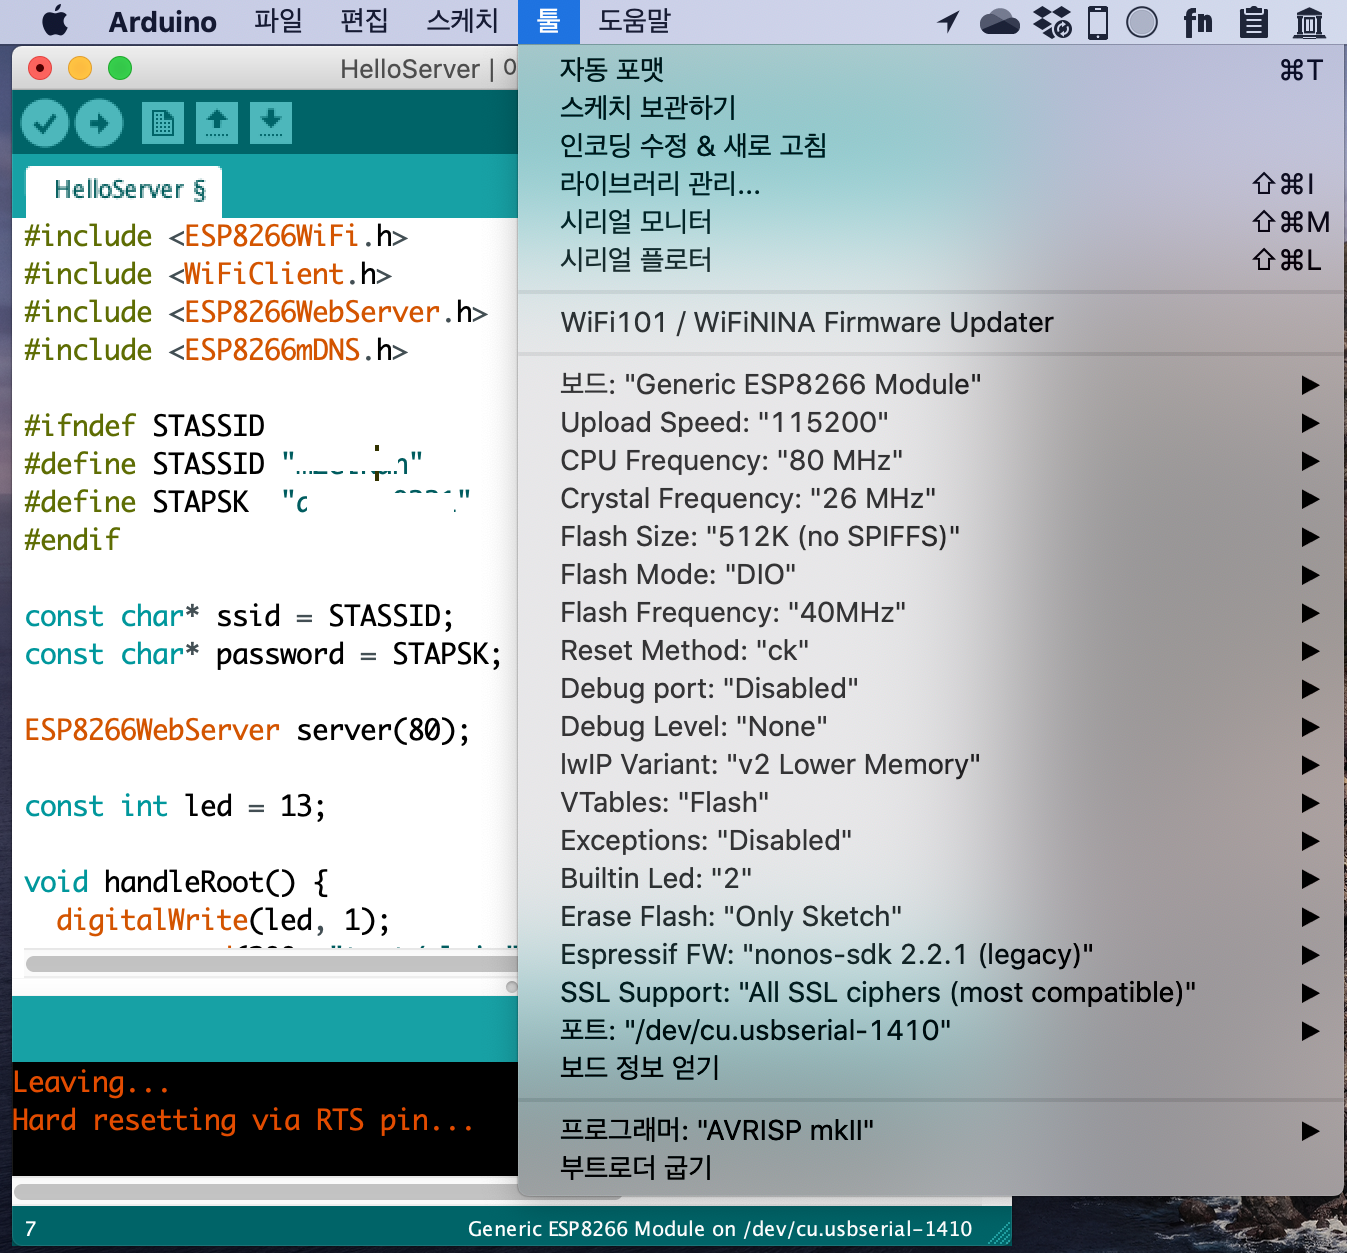1347x1253 pixels.
Task: Expand the Upload Speed submenu
Action: point(931,423)
